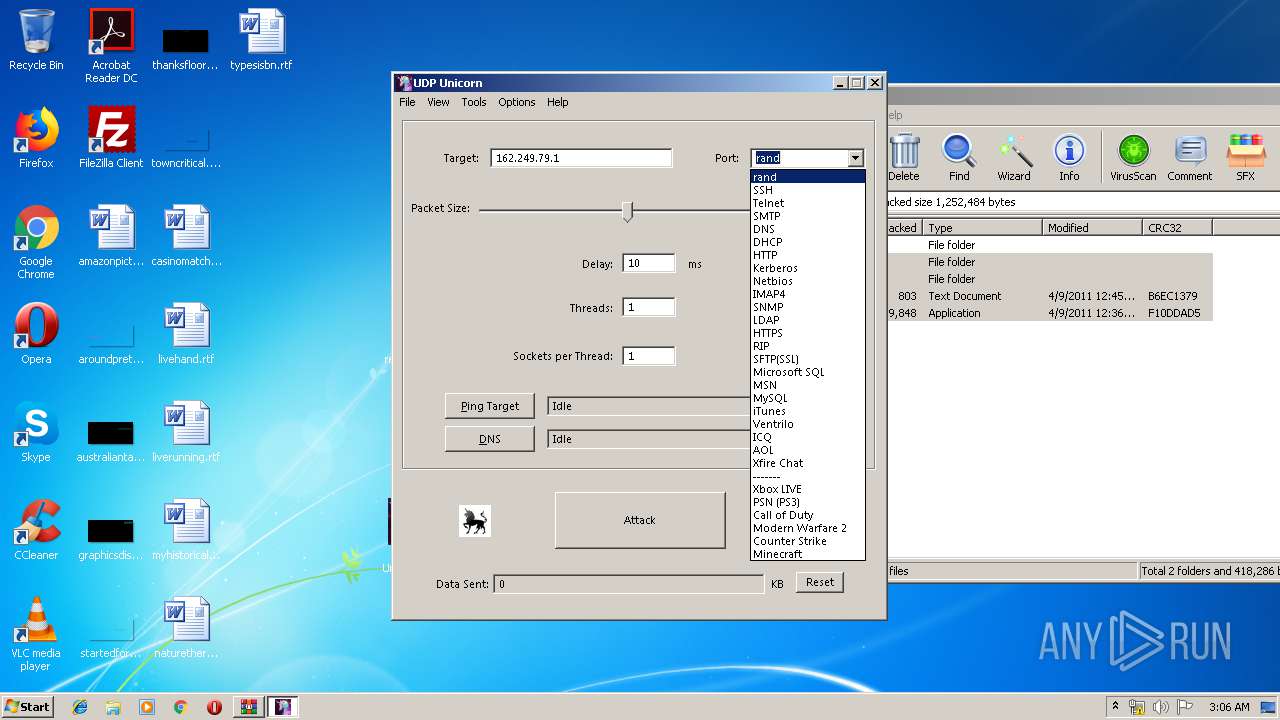Viewport: 1280px width, 720px height.
Task: Select Microsoft SQL port option
Action: [808, 372]
